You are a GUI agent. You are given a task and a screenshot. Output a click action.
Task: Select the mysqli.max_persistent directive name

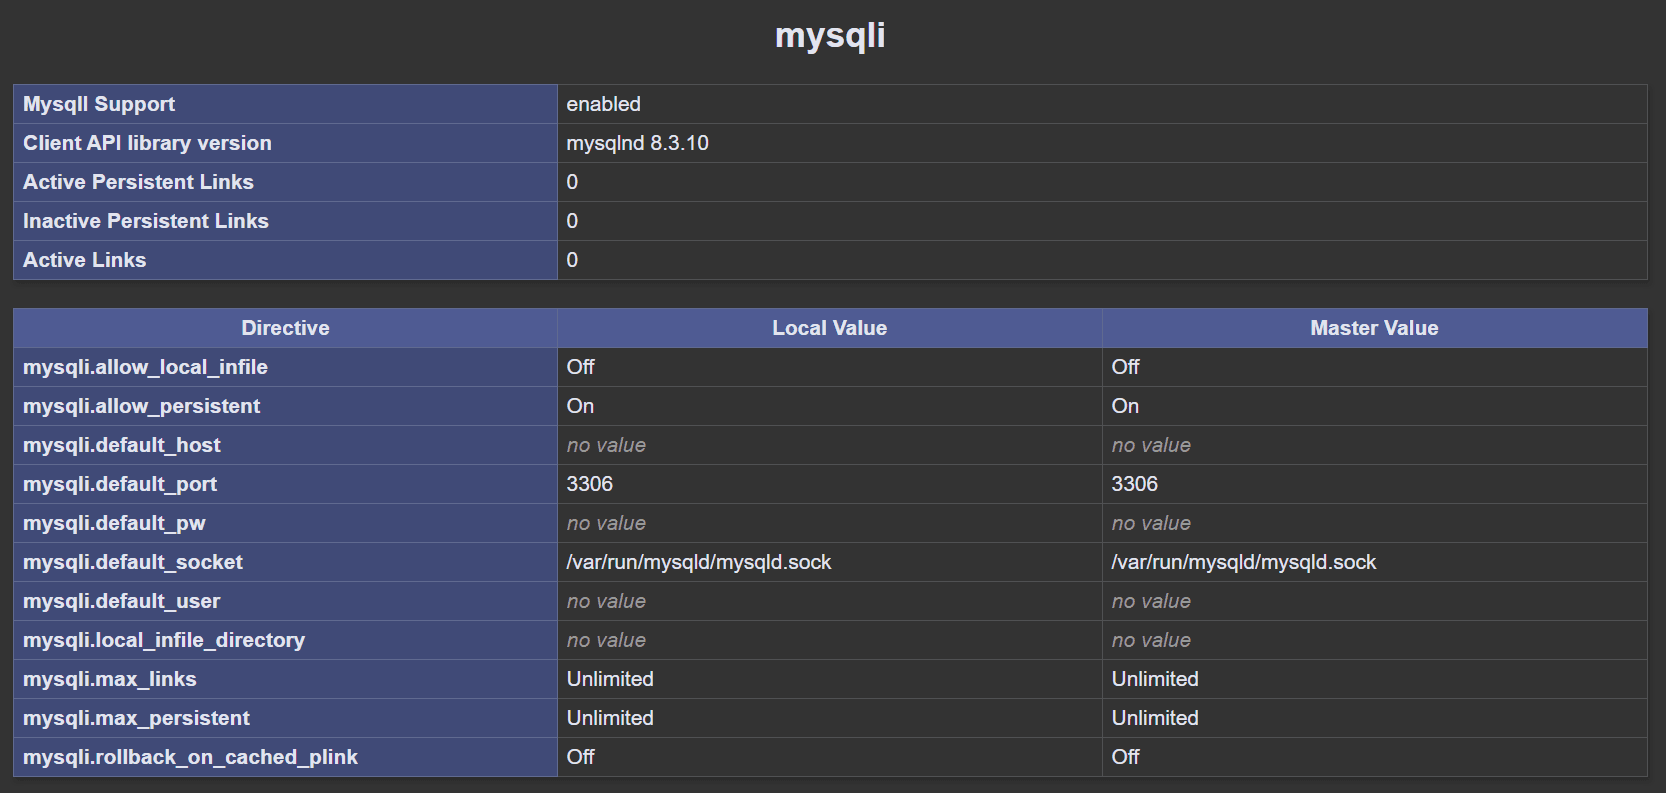pos(136,718)
